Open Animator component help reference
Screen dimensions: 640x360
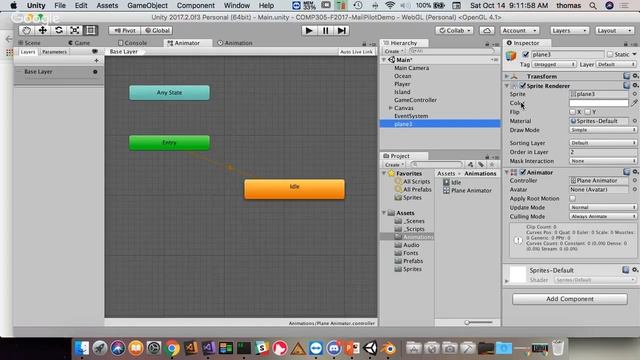pyautogui.click(x=626, y=172)
